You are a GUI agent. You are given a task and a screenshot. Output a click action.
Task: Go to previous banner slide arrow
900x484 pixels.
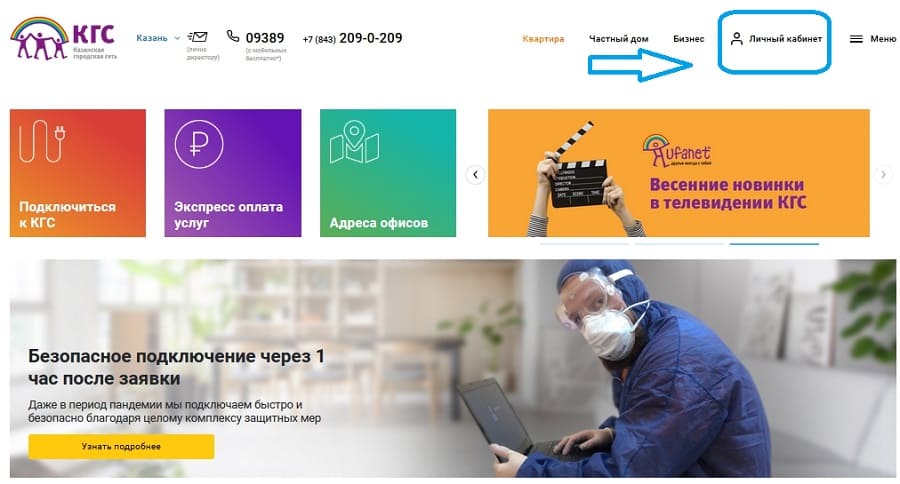[x=475, y=175]
